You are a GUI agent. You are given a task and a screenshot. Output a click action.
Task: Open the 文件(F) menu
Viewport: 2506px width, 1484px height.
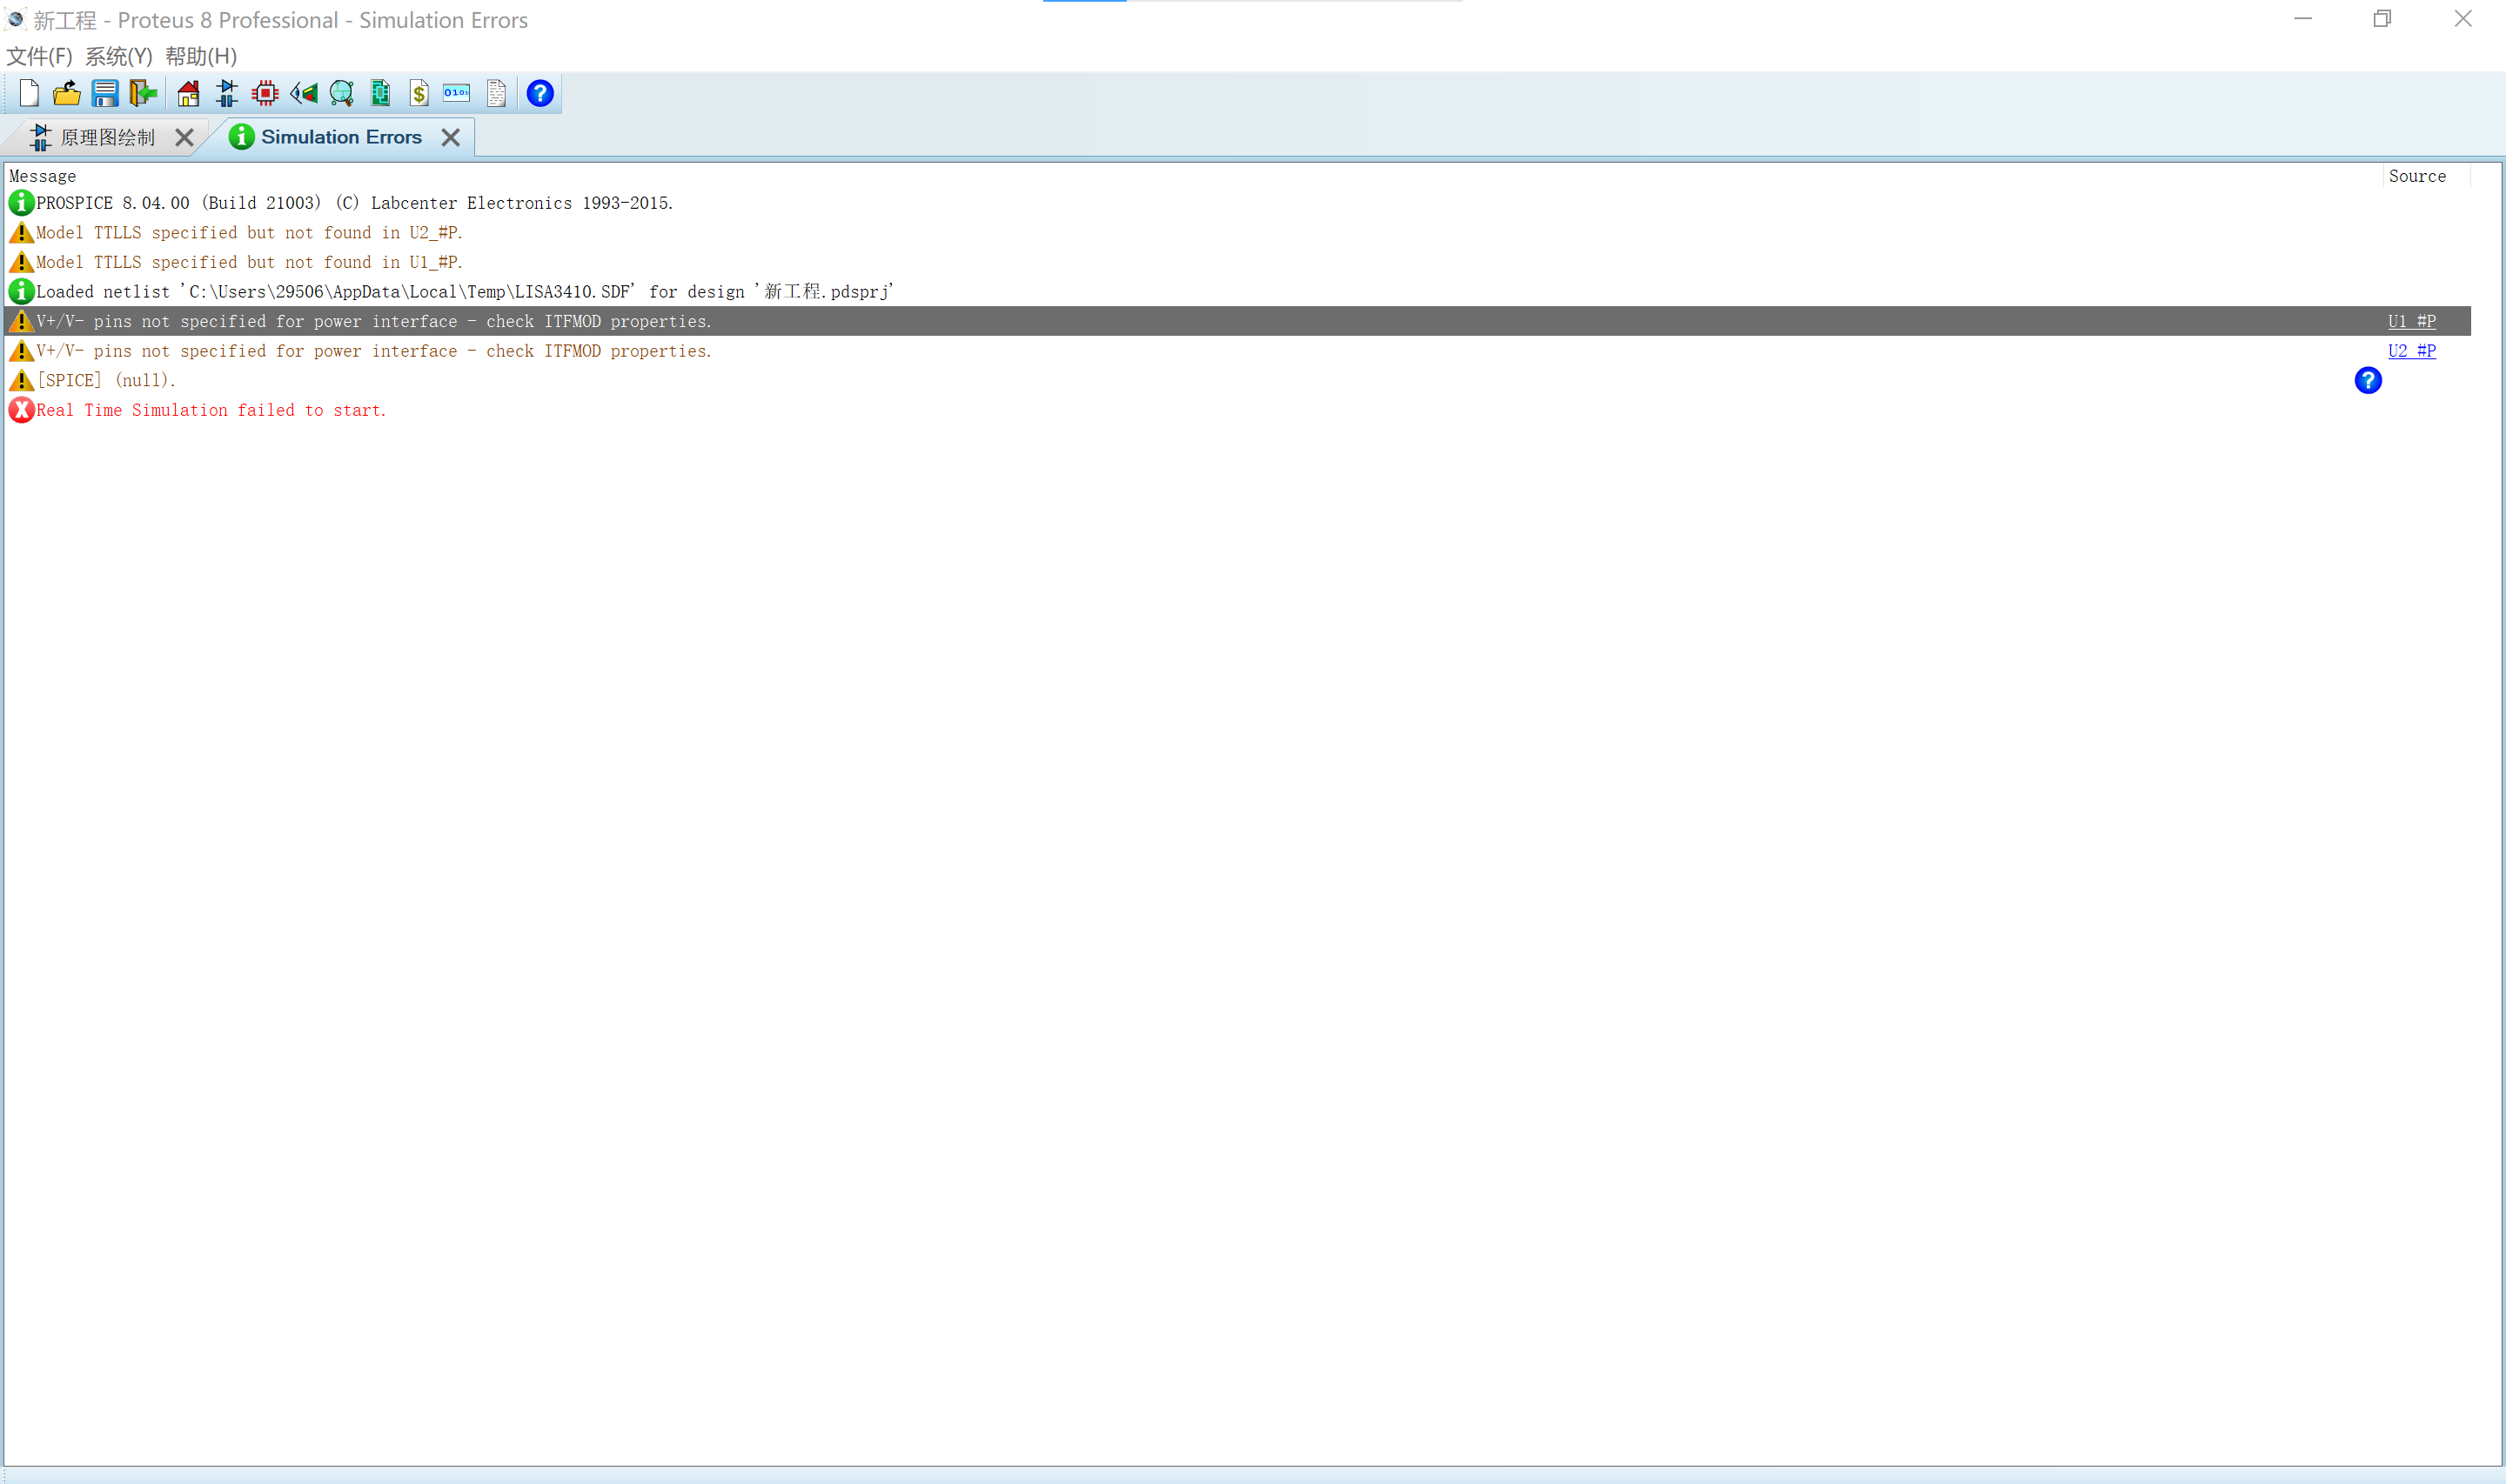(40, 56)
